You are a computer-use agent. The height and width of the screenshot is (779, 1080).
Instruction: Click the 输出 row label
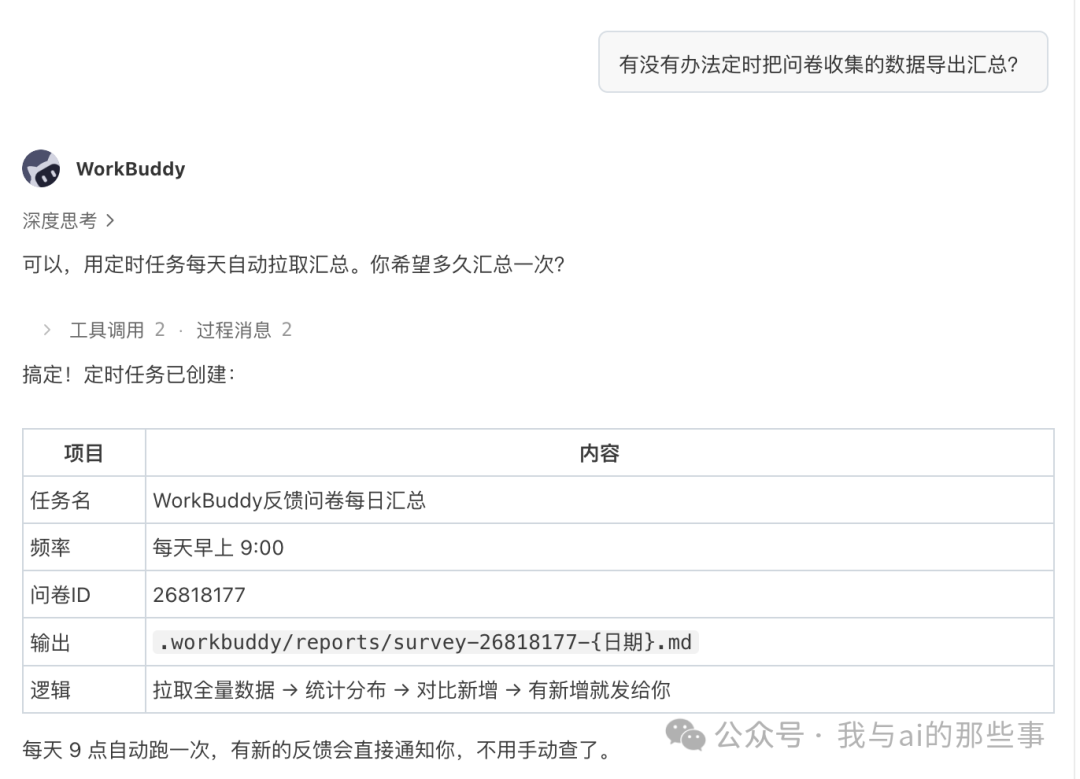pyautogui.click(x=50, y=642)
